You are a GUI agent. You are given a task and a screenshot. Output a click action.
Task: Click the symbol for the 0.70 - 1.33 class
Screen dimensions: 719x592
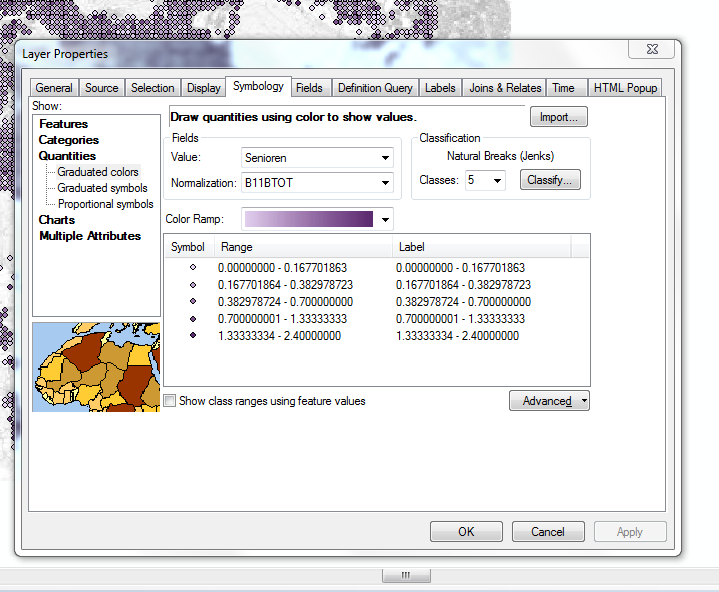pyautogui.click(x=192, y=319)
